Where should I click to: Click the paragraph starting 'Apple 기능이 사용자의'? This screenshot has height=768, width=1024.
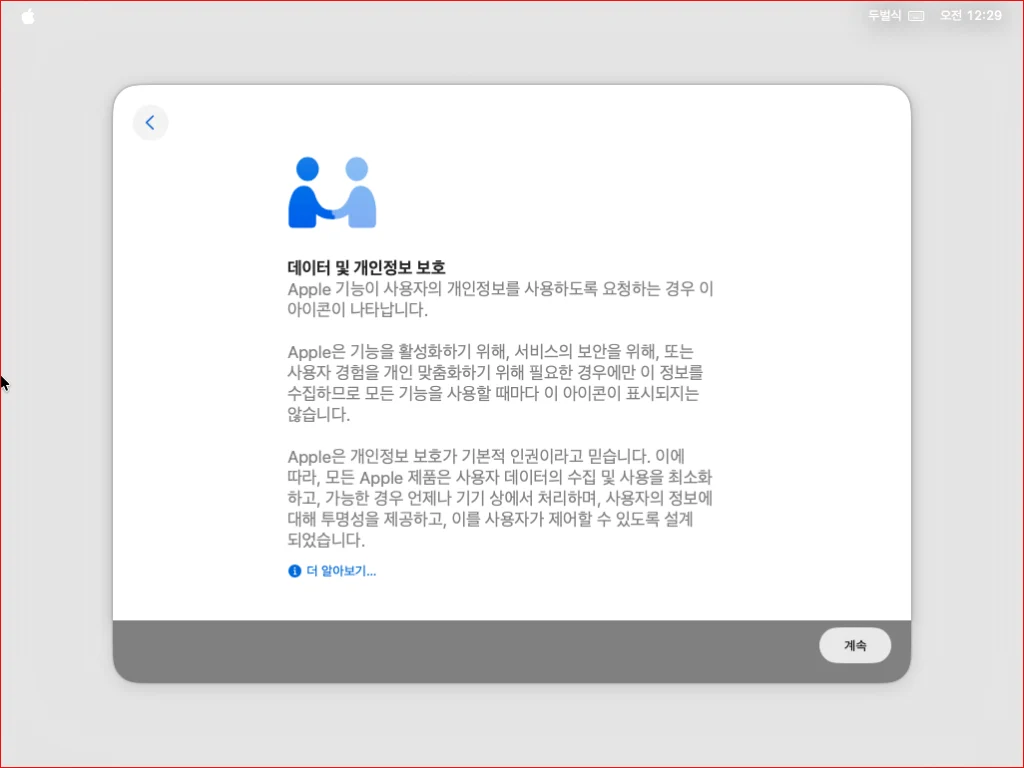500,299
